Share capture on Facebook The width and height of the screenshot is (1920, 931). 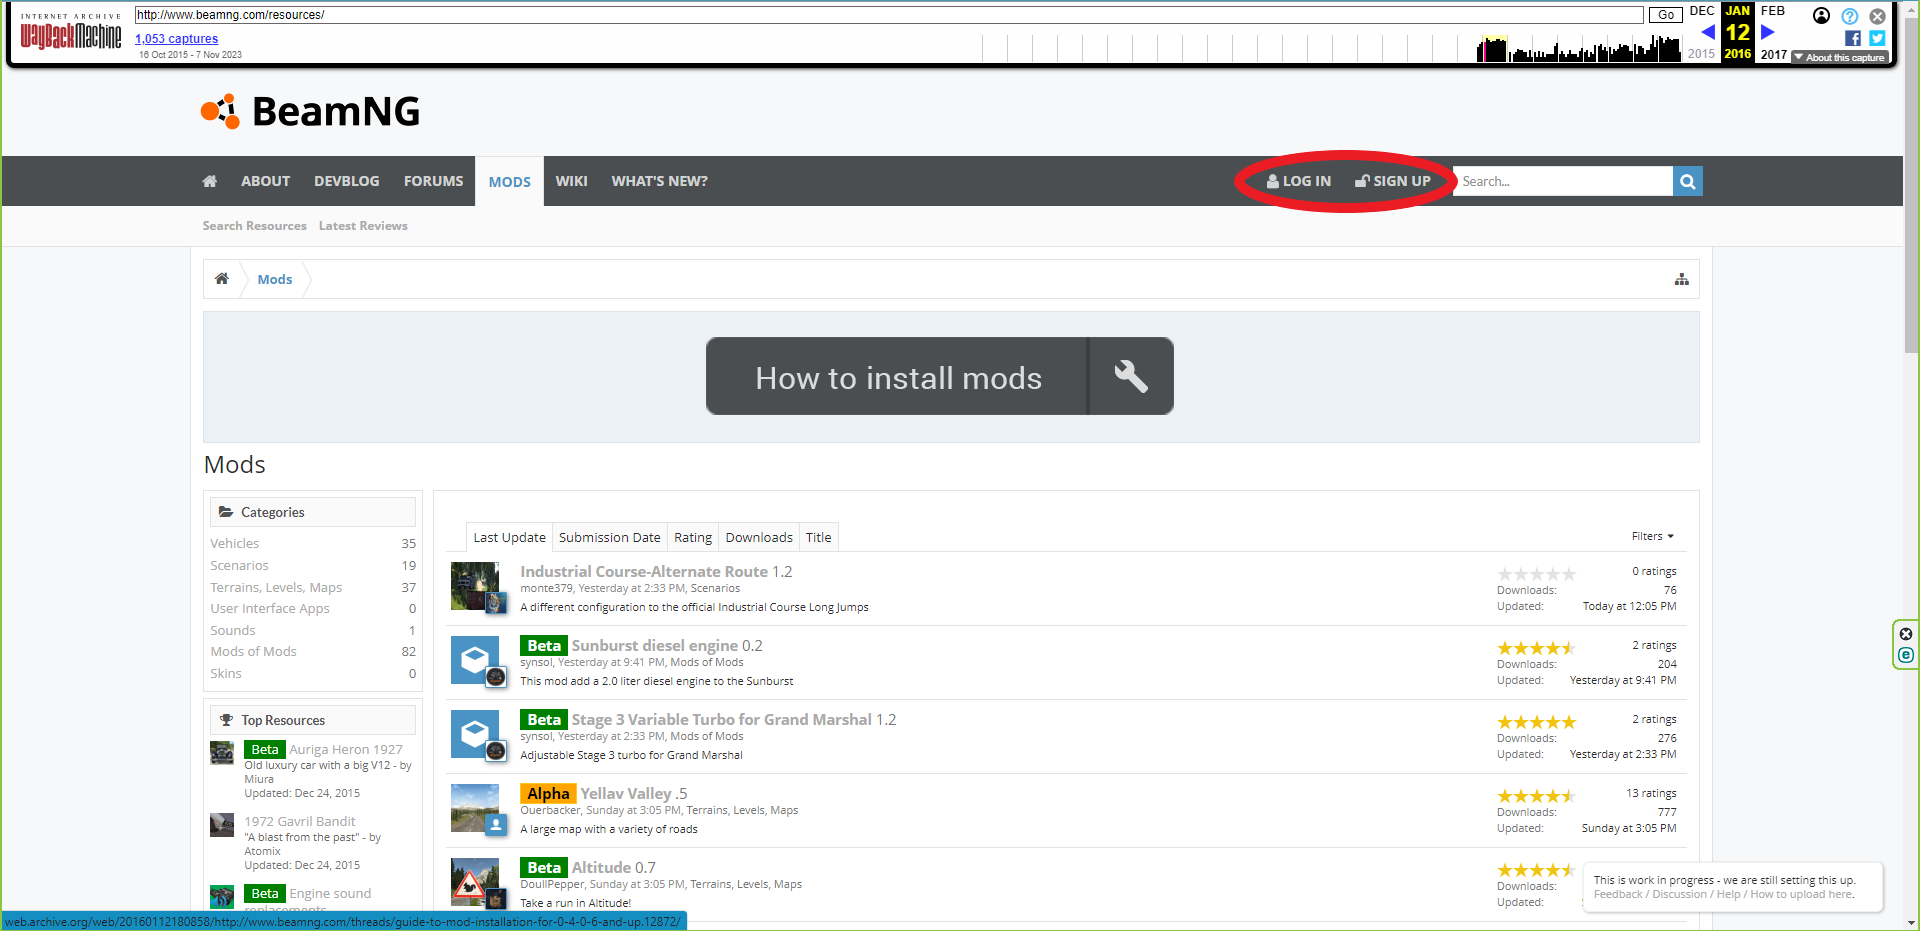(1853, 38)
